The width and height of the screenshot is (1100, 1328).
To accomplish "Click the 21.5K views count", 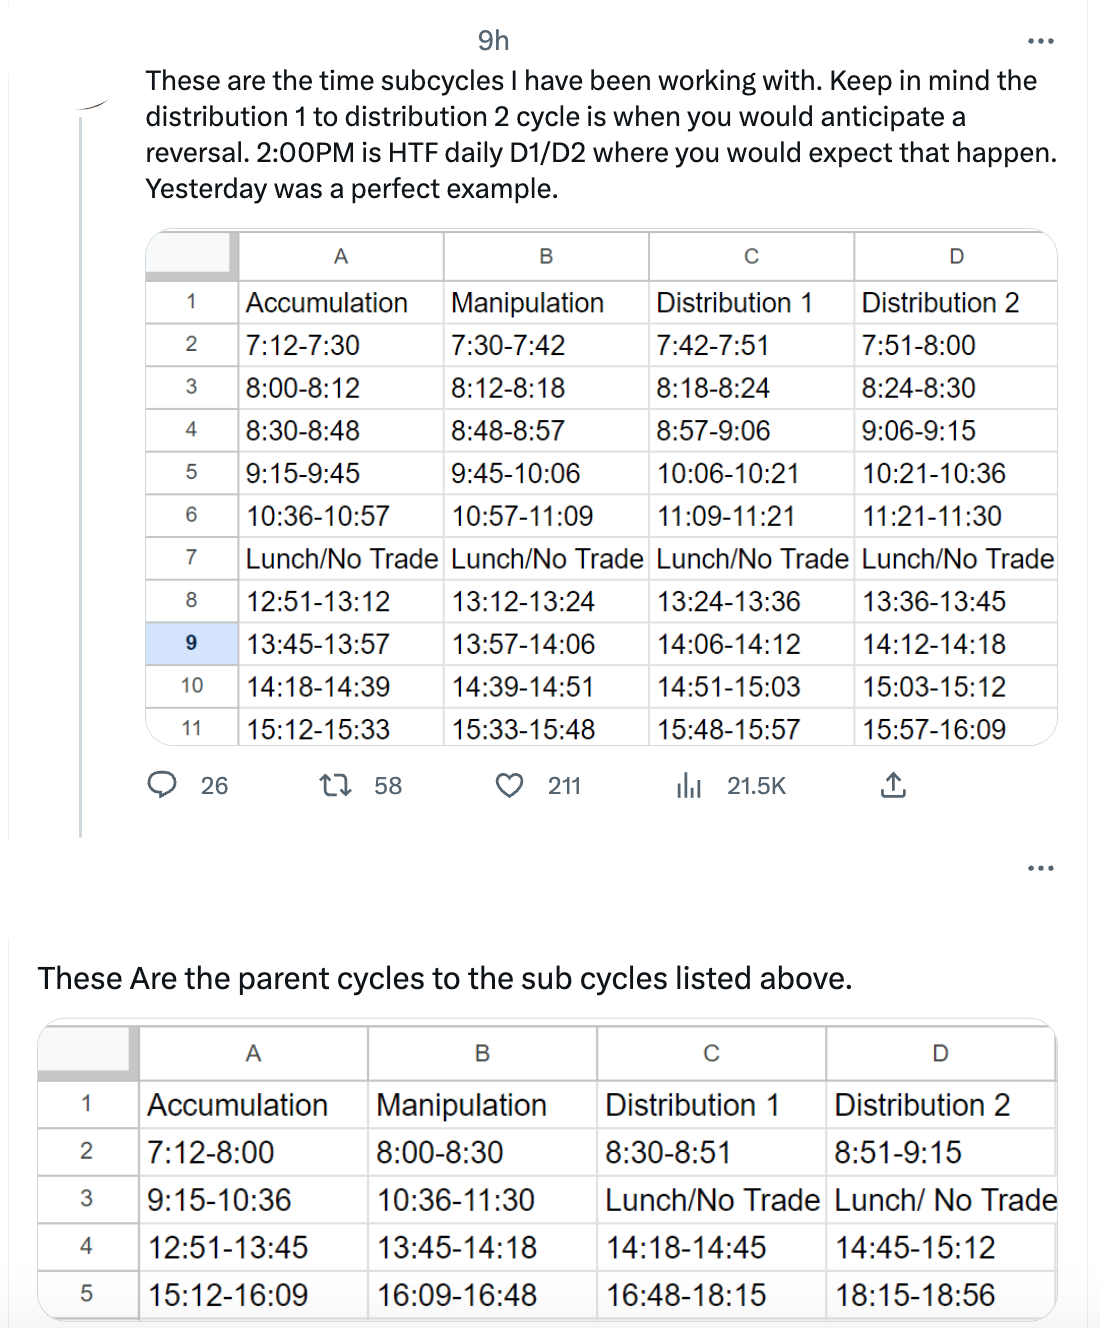I will click(x=756, y=786).
